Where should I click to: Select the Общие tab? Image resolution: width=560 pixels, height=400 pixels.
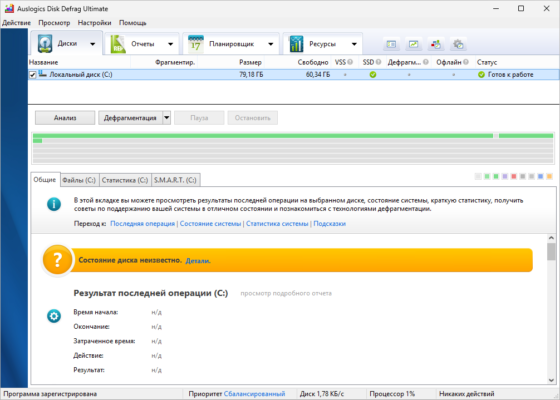pos(45,180)
